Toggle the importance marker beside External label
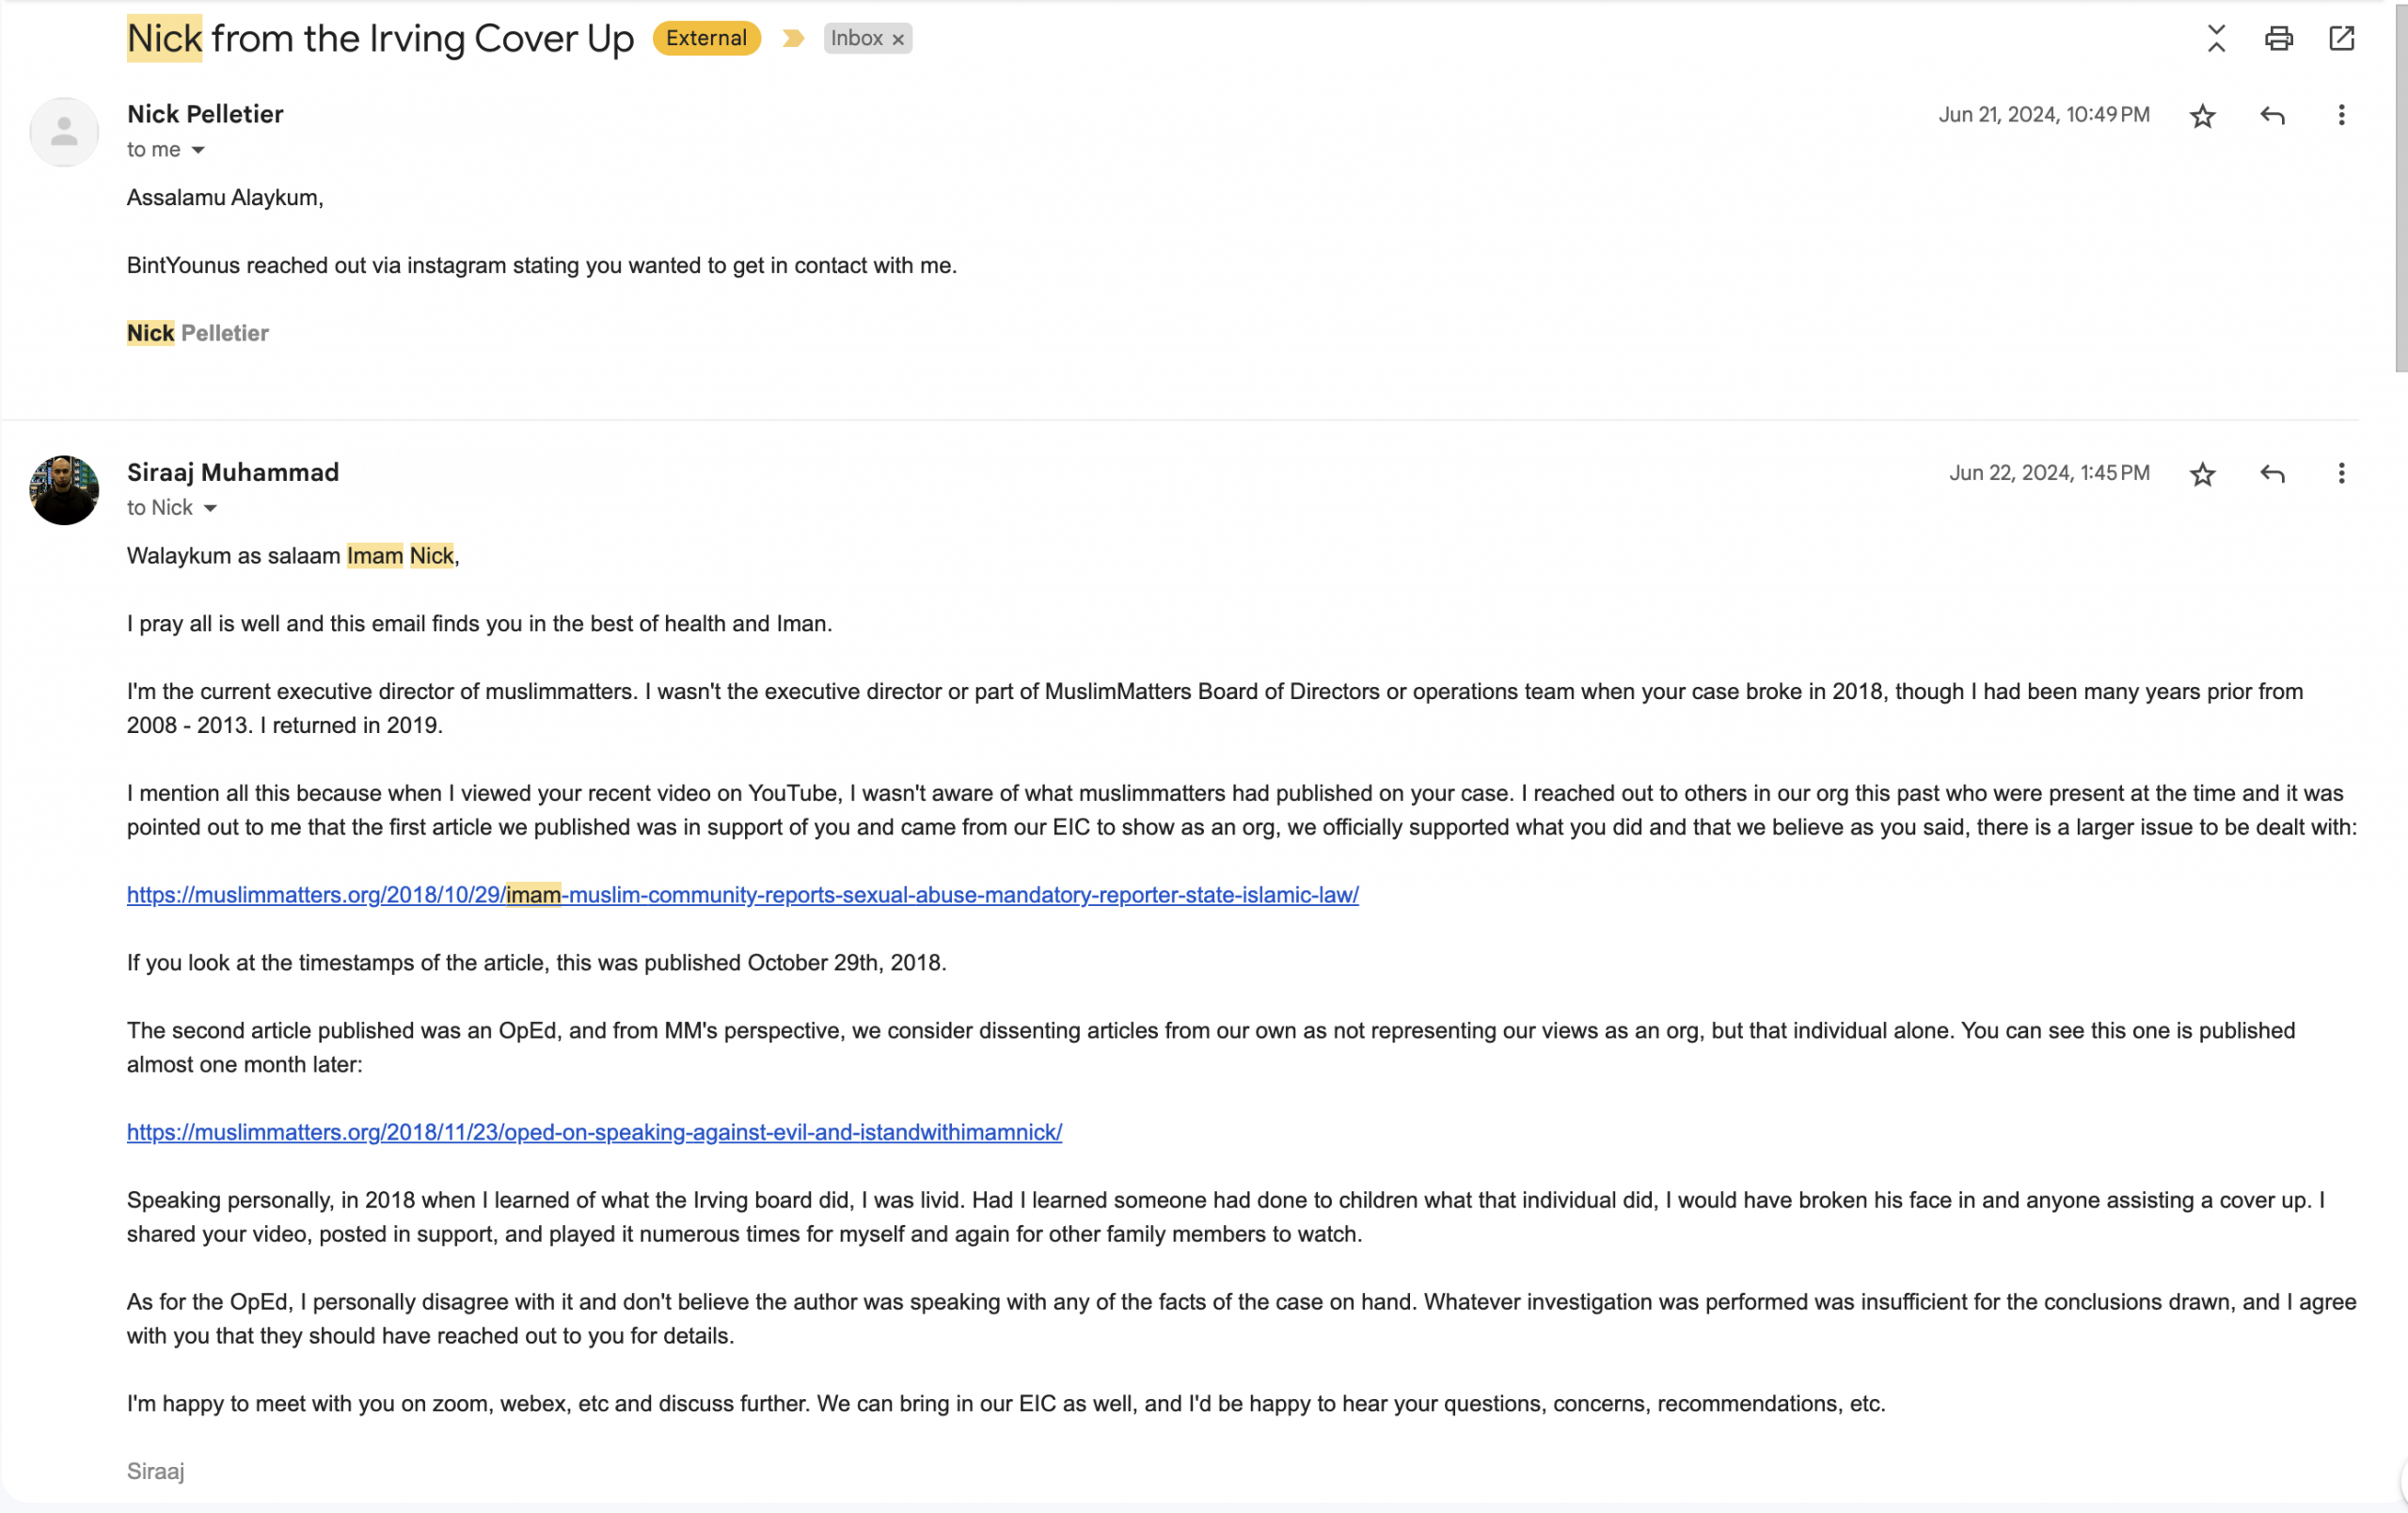 point(792,39)
